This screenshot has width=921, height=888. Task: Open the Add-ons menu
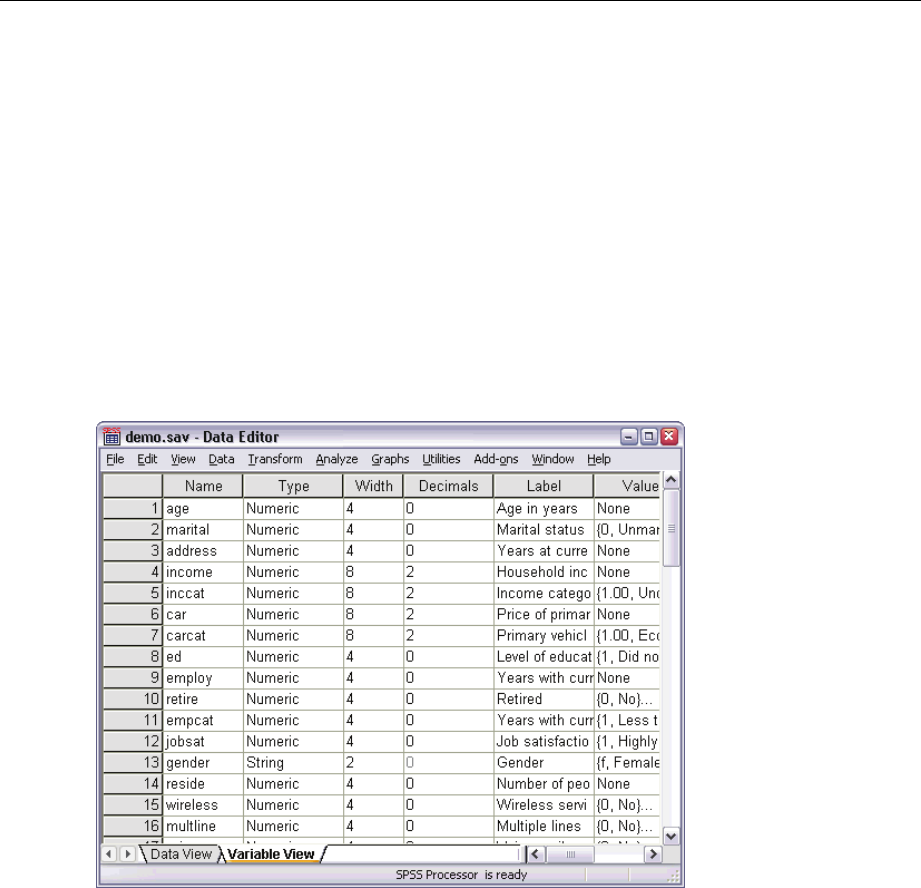tap(496, 459)
